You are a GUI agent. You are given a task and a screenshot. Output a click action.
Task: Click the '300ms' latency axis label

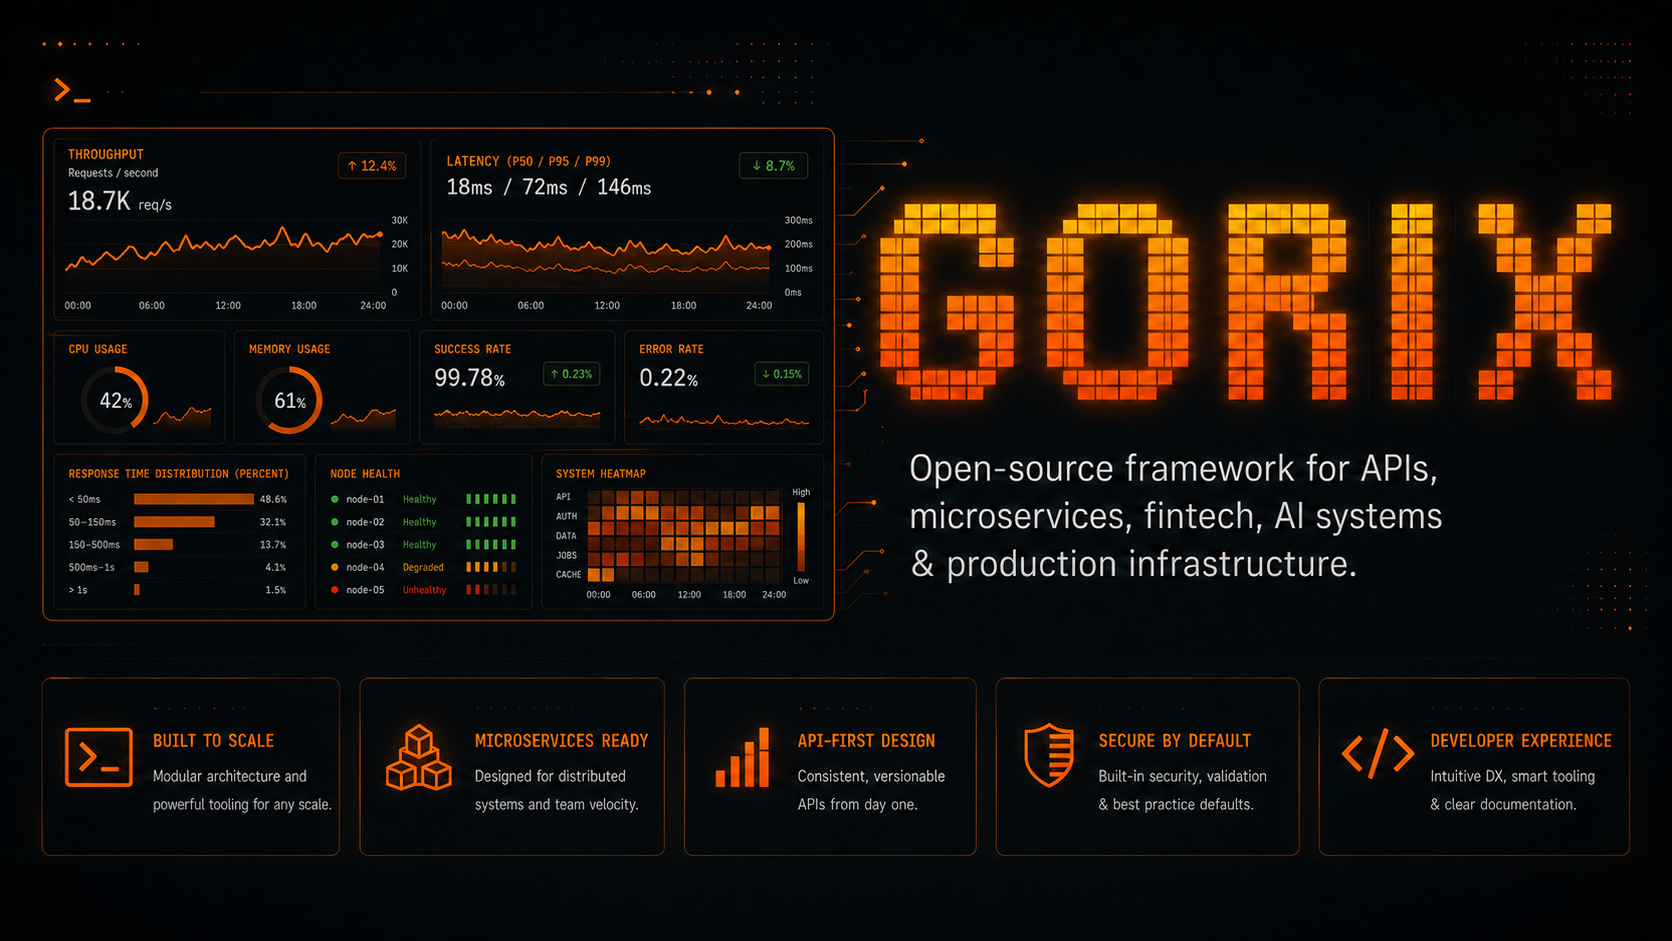[x=798, y=220]
